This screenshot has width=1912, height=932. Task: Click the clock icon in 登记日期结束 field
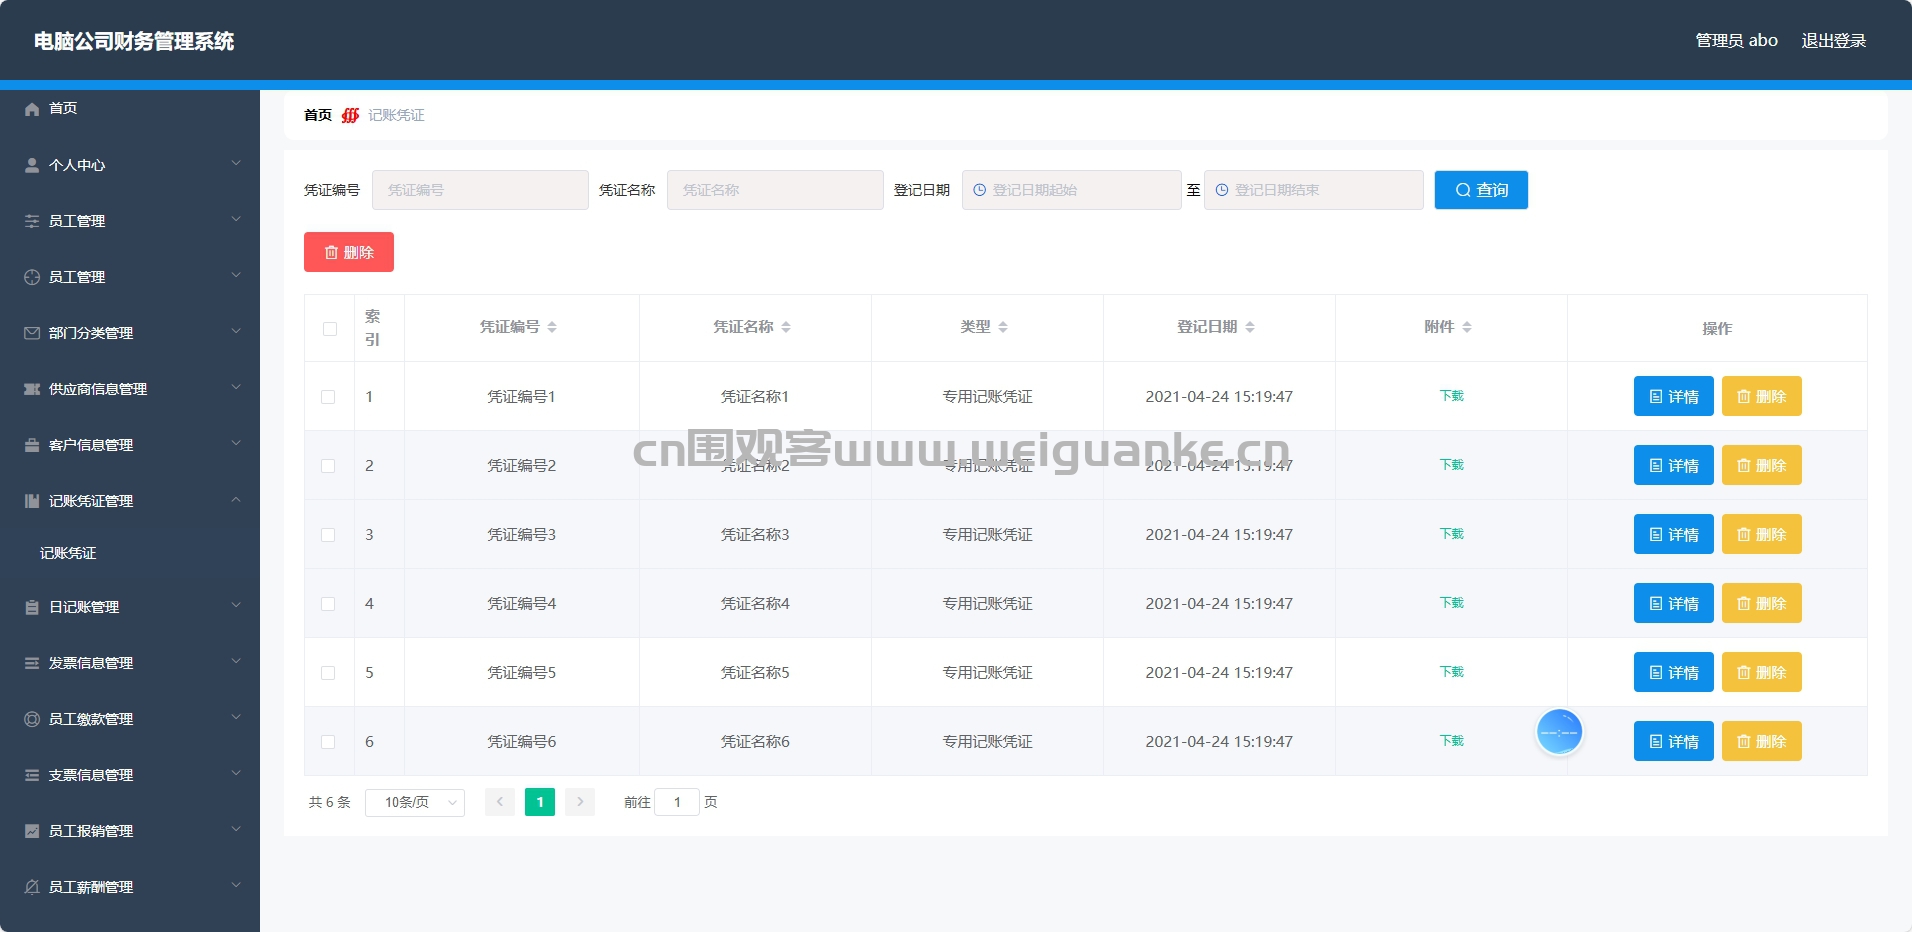pos(1222,190)
